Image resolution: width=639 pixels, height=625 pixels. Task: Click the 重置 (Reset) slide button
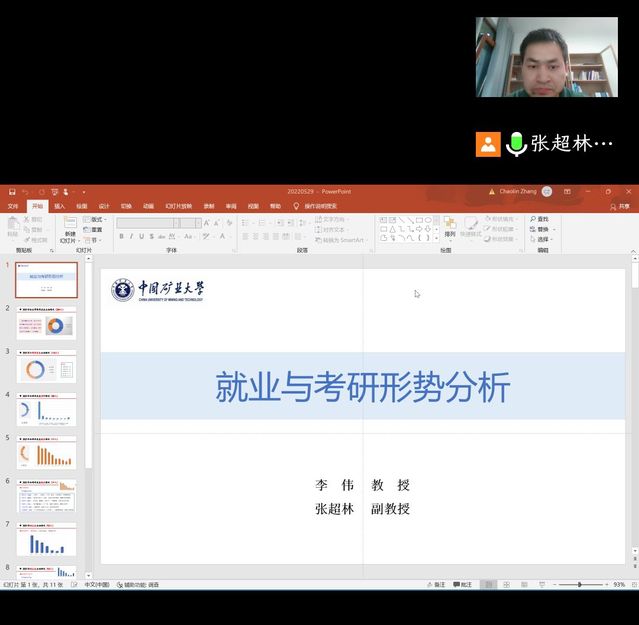point(94,229)
